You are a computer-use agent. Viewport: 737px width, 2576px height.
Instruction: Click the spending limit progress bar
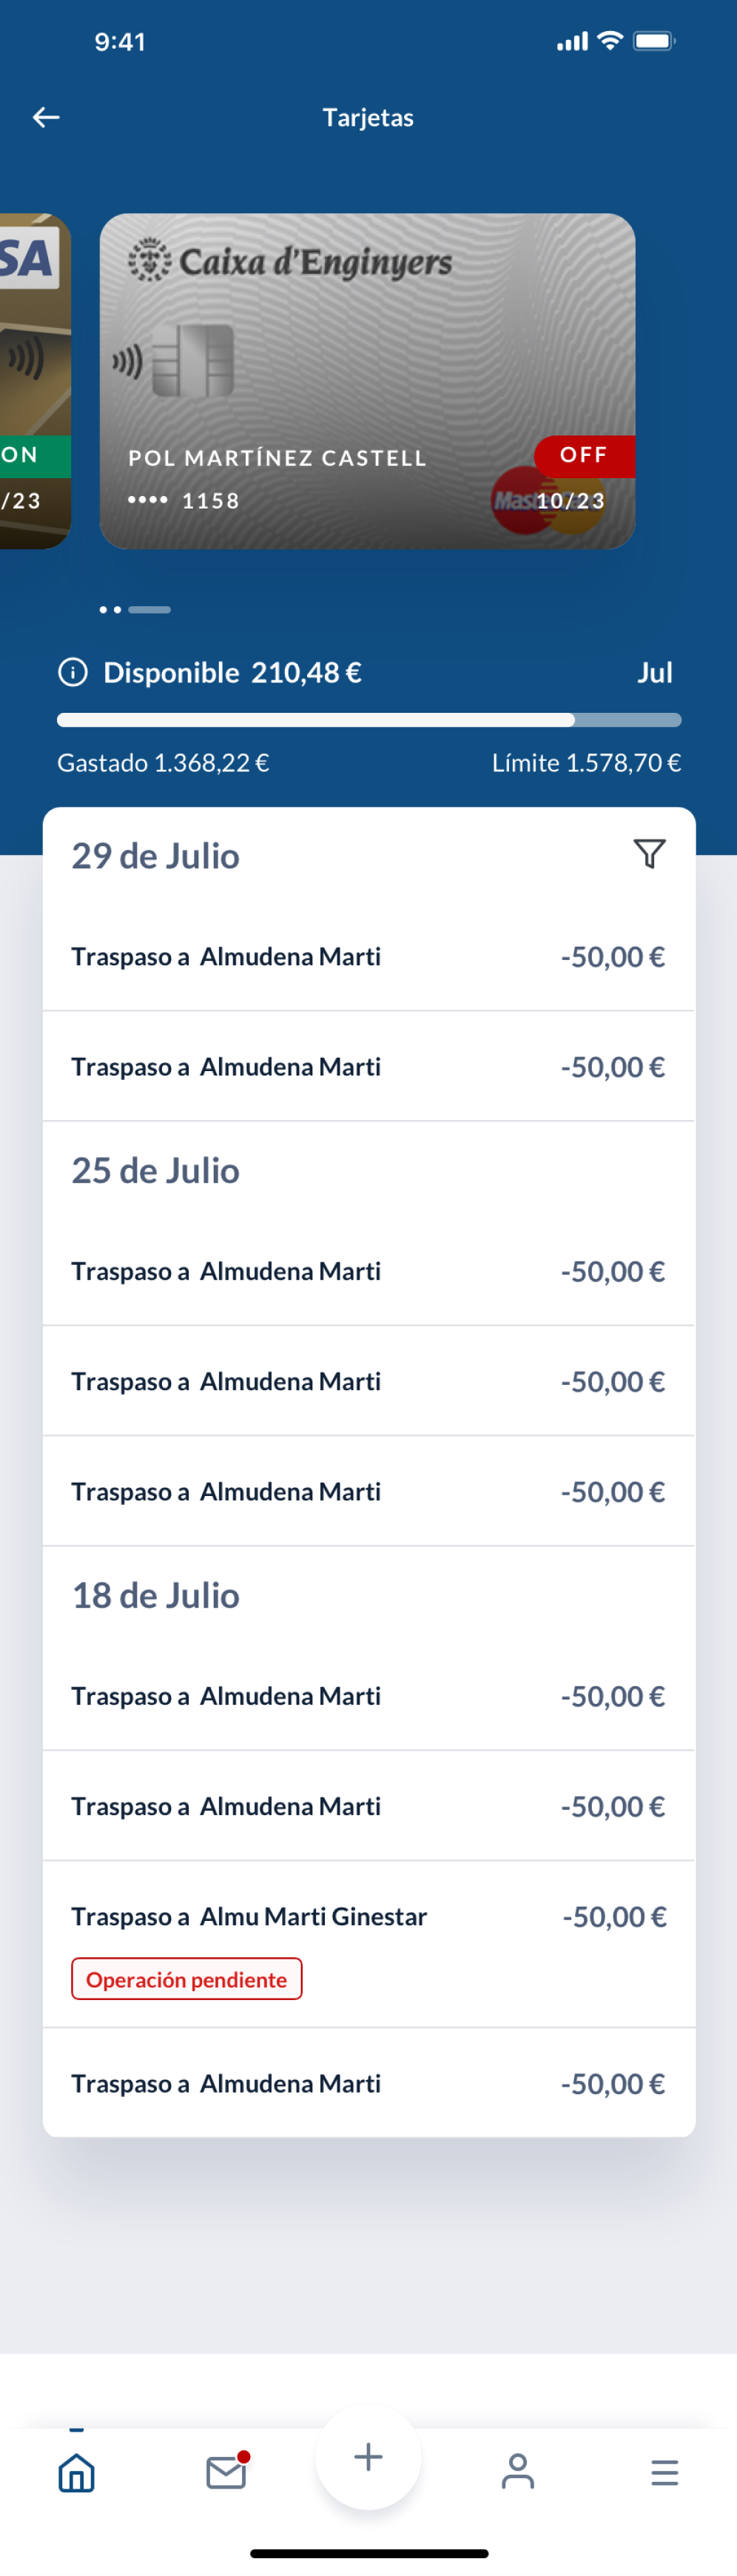click(x=369, y=720)
